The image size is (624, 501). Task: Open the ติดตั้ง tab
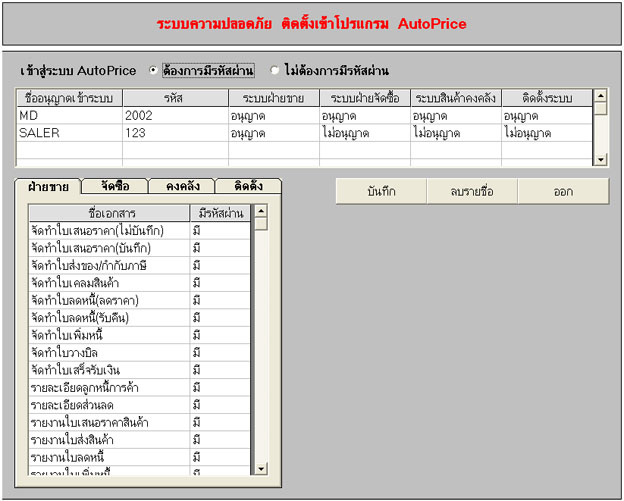[249, 186]
